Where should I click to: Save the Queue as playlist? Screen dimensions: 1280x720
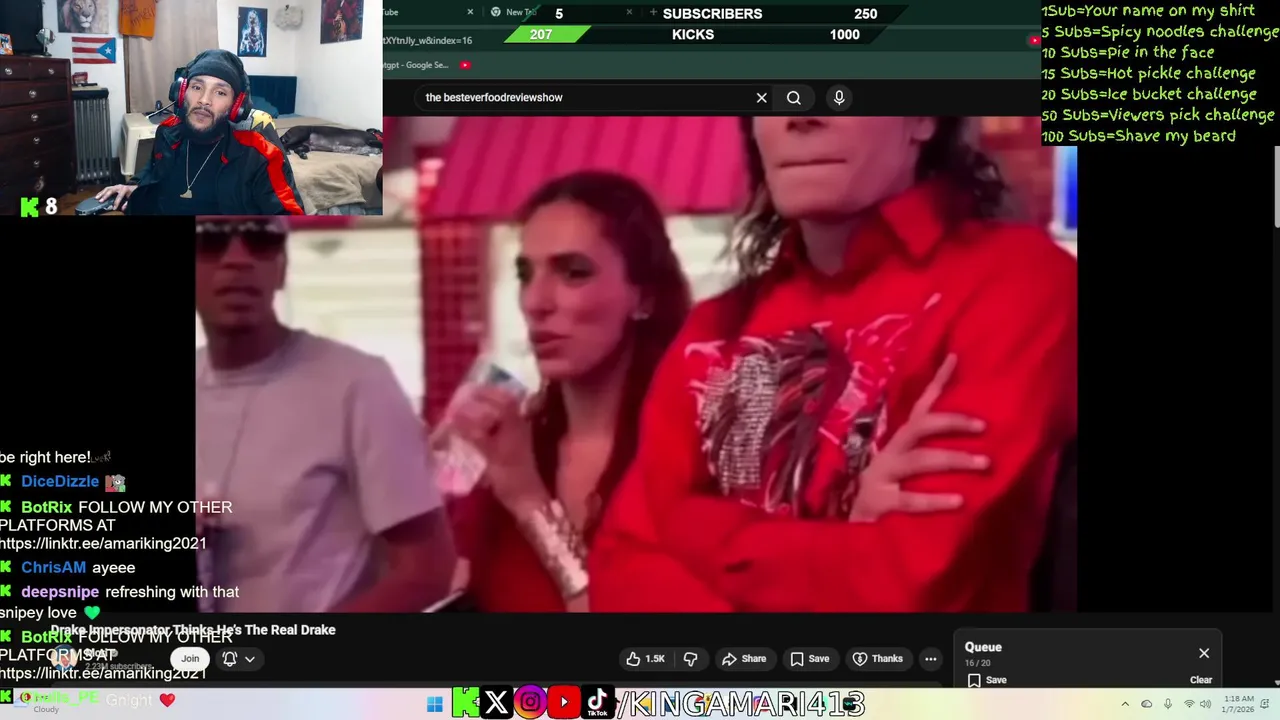coord(986,680)
